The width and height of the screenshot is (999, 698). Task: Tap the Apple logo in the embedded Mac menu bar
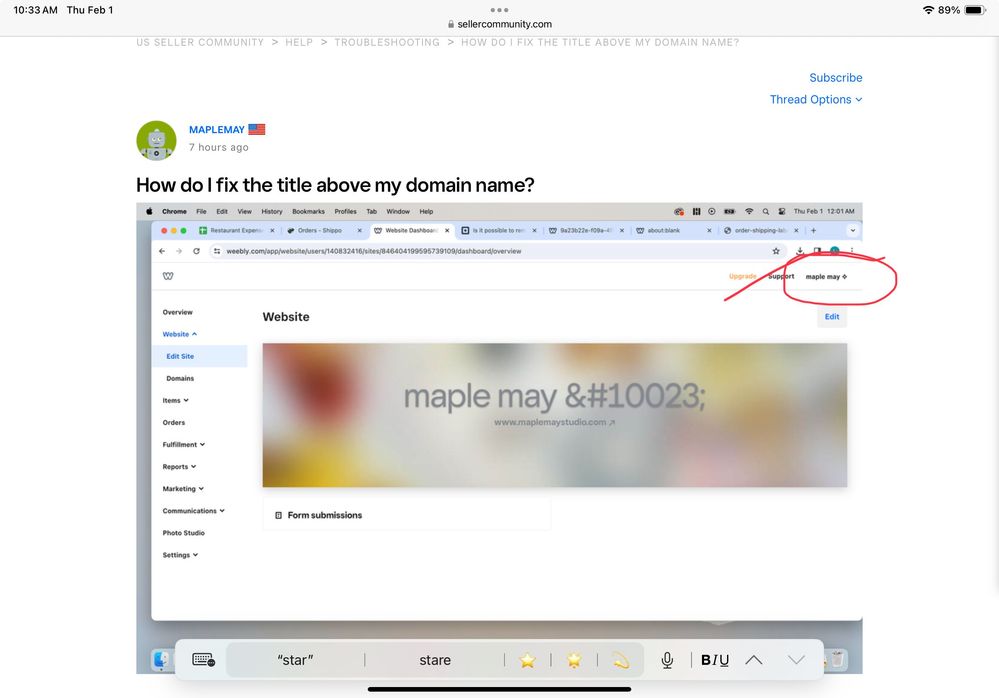coord(149,211)
